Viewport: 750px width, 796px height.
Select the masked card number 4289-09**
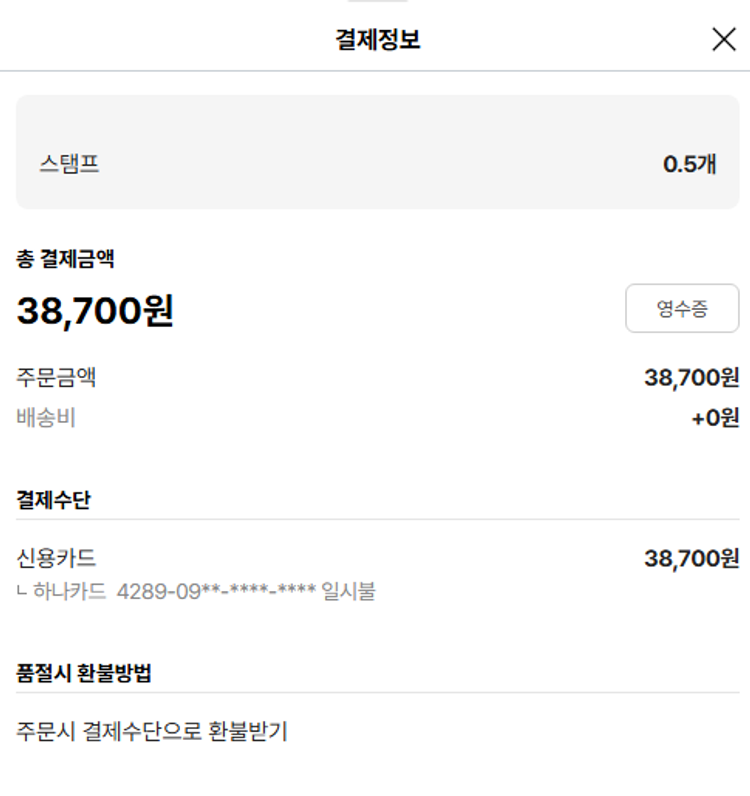[216, 591]
